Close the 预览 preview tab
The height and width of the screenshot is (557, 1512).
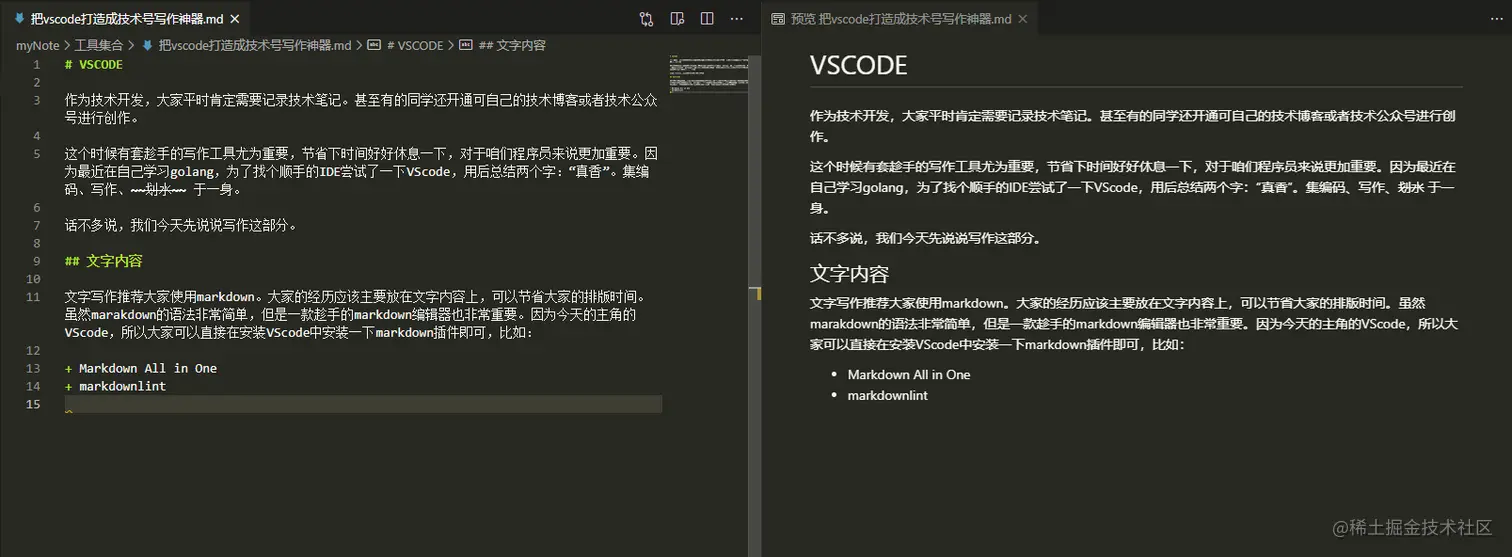[1023, 18]
